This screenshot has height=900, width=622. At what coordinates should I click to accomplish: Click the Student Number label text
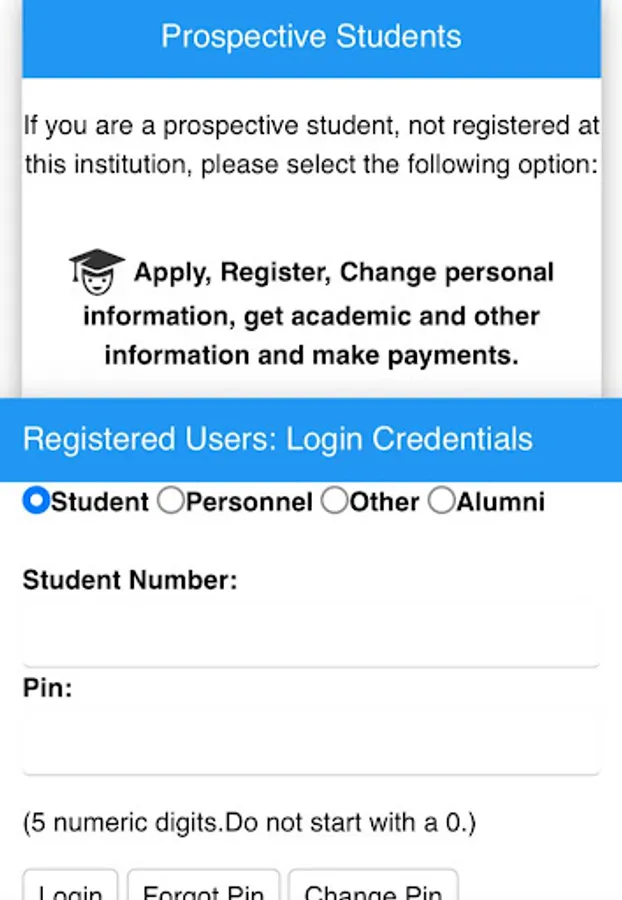coord(130,580)
